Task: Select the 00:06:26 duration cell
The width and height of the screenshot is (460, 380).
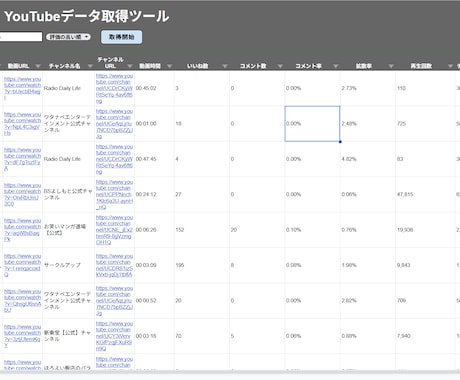Action: (154, 230)
